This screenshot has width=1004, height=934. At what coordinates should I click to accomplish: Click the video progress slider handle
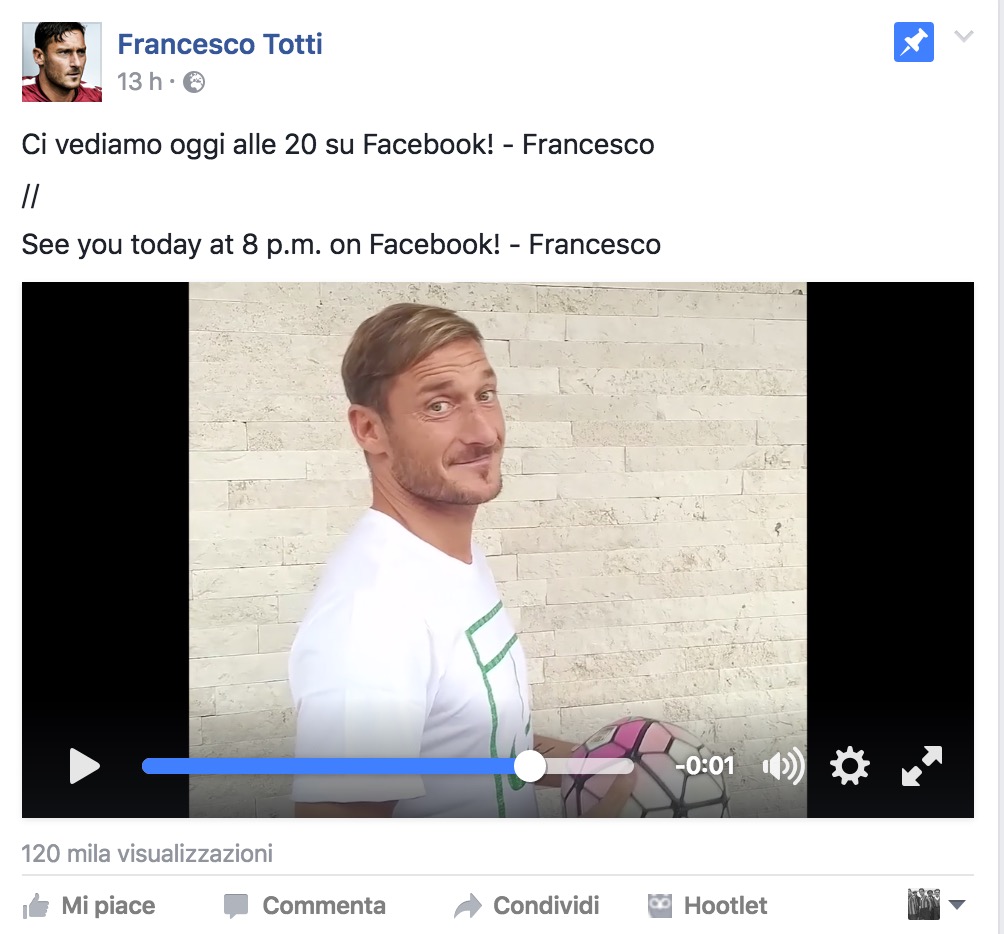coord(530,766)
